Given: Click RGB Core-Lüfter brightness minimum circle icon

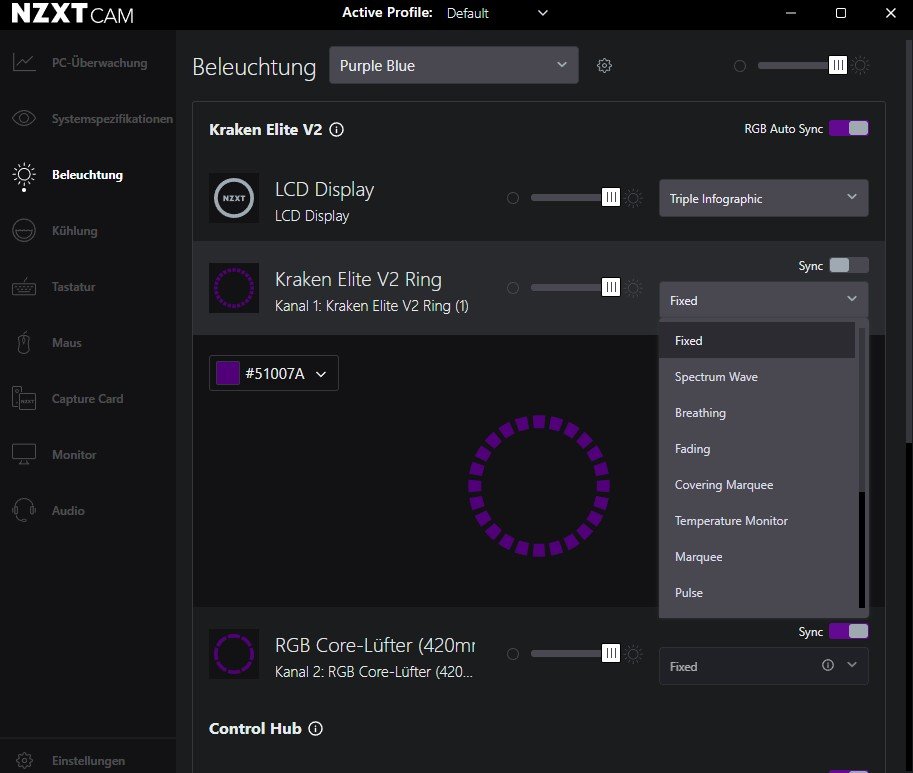Looking at the screenshot, I should [512, 654].
